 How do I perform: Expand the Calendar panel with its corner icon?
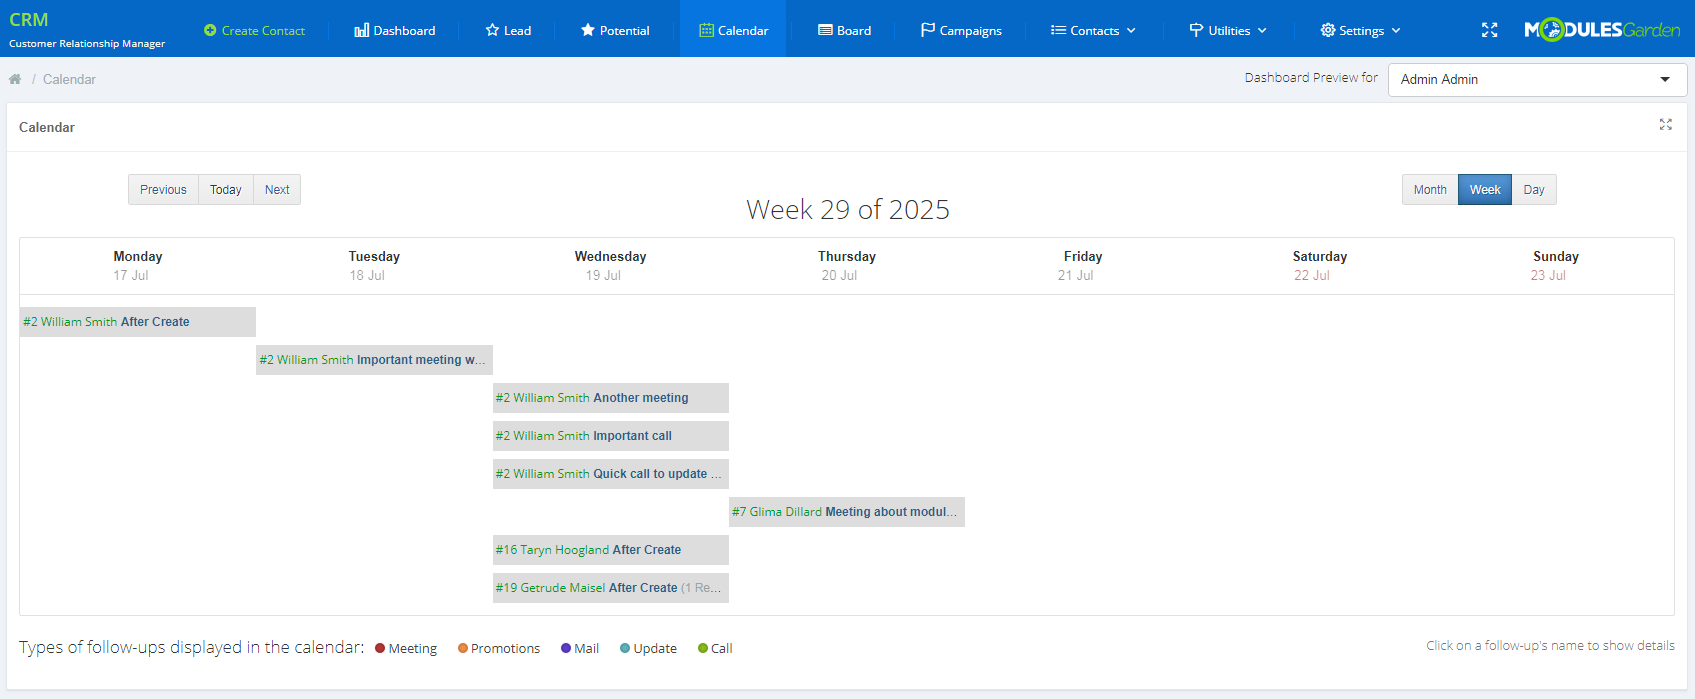[1665, 125]
